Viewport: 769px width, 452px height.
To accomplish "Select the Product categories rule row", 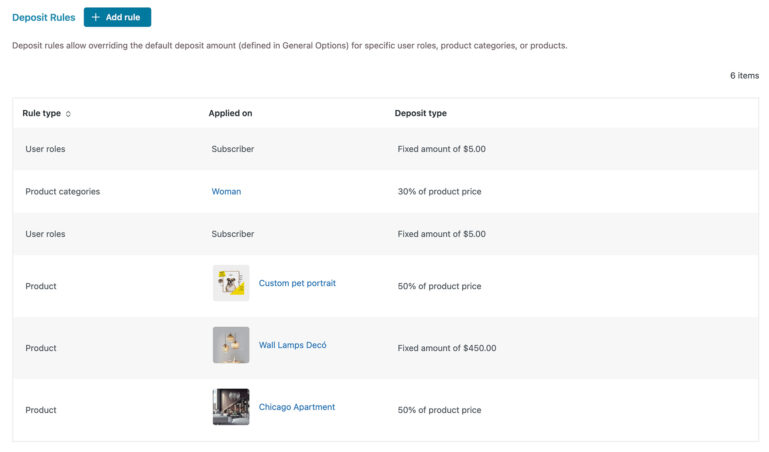I will [x=385, y=192].
